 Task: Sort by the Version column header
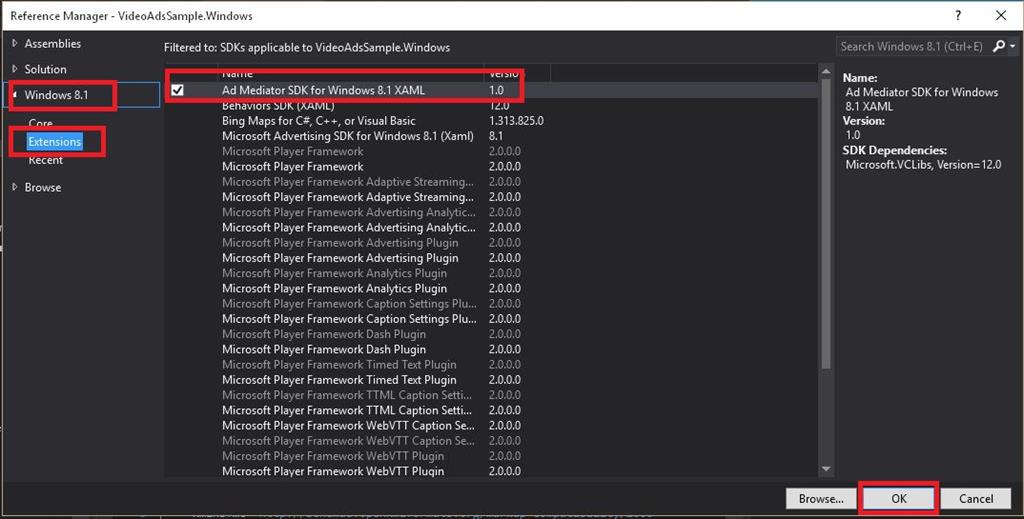517,73
